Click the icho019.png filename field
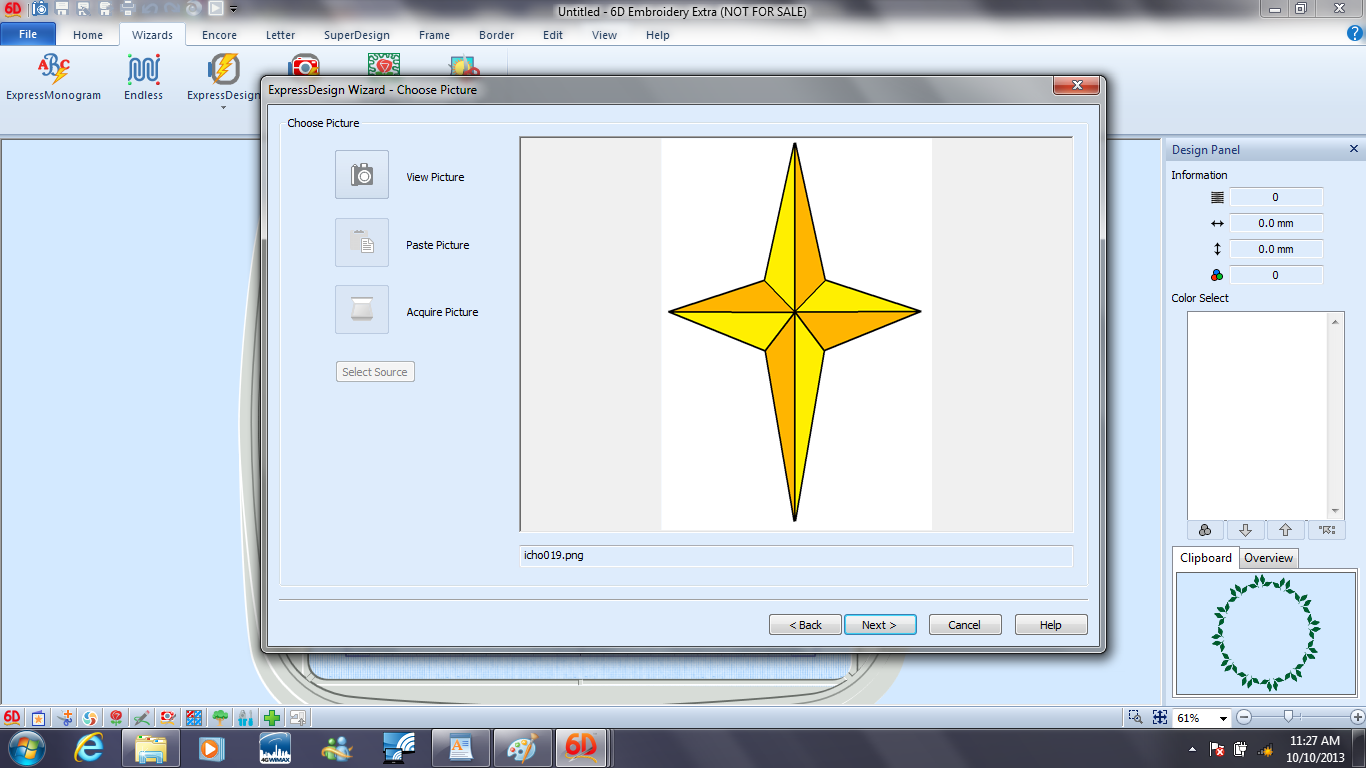 point(796,555)
